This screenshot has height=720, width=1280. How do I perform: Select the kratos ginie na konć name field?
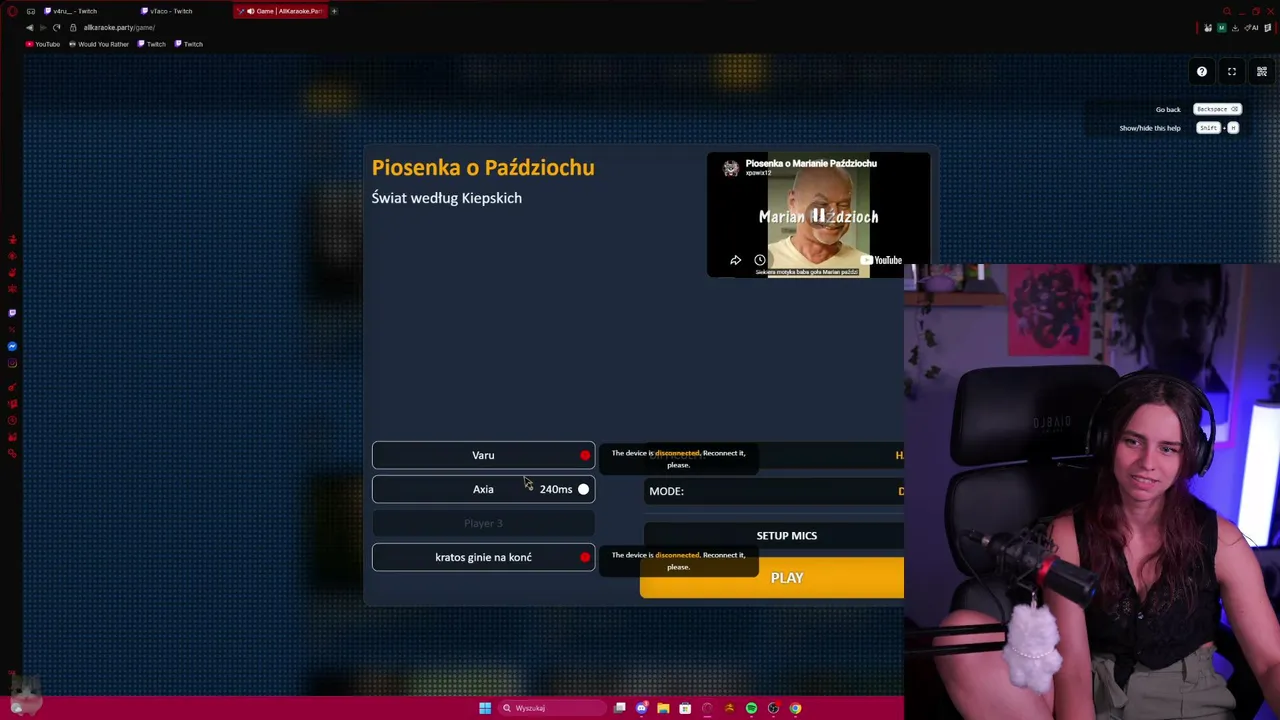[483, 557]
